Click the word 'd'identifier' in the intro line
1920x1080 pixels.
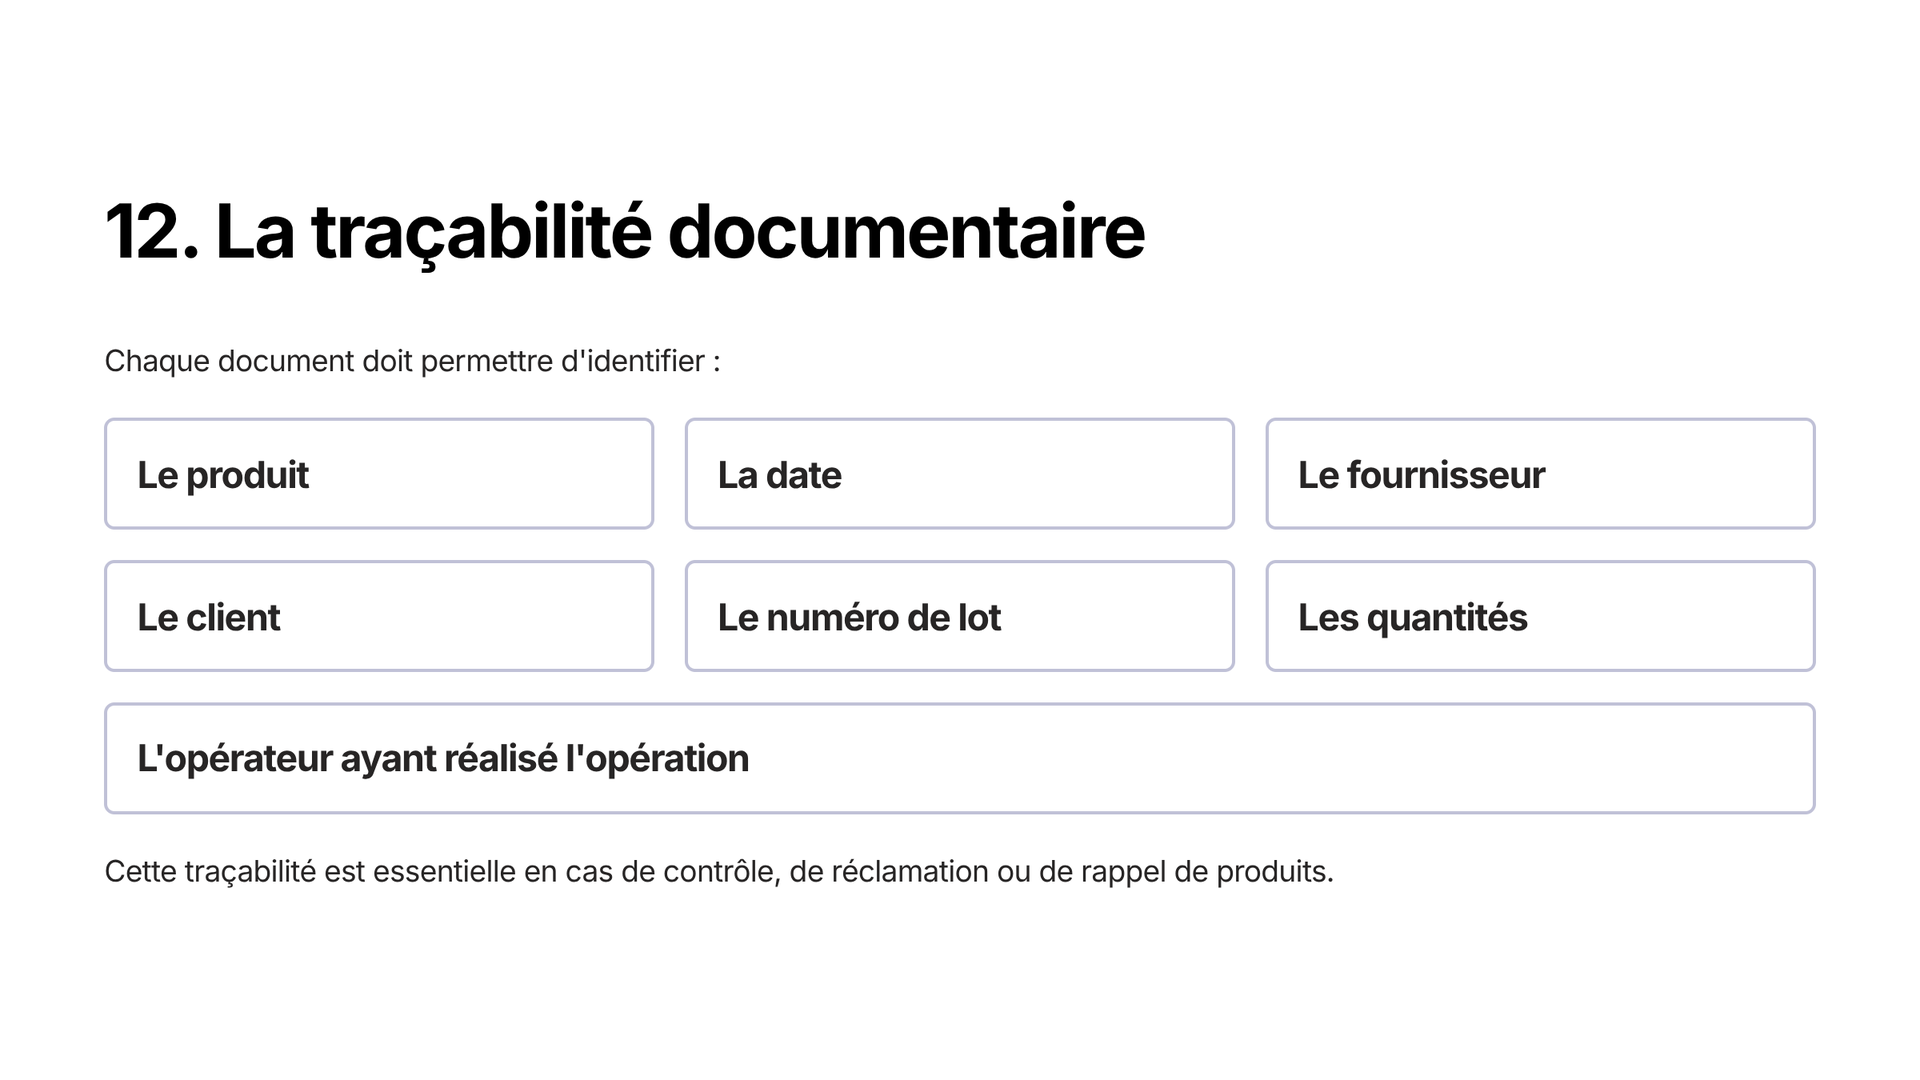point(632,361)
